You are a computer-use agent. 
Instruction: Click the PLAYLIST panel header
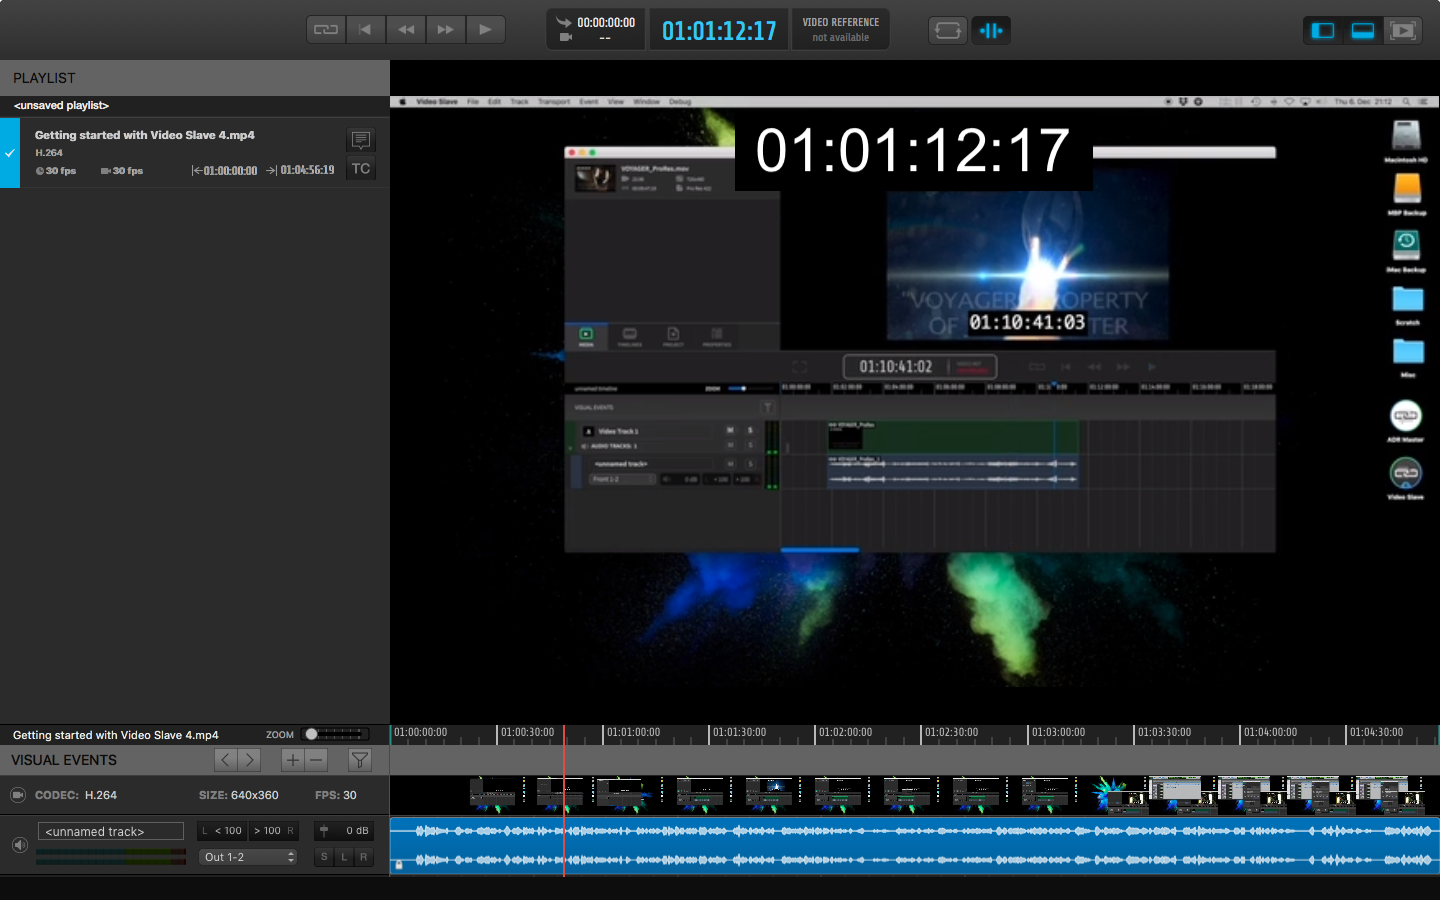click(x=195, y=78)
